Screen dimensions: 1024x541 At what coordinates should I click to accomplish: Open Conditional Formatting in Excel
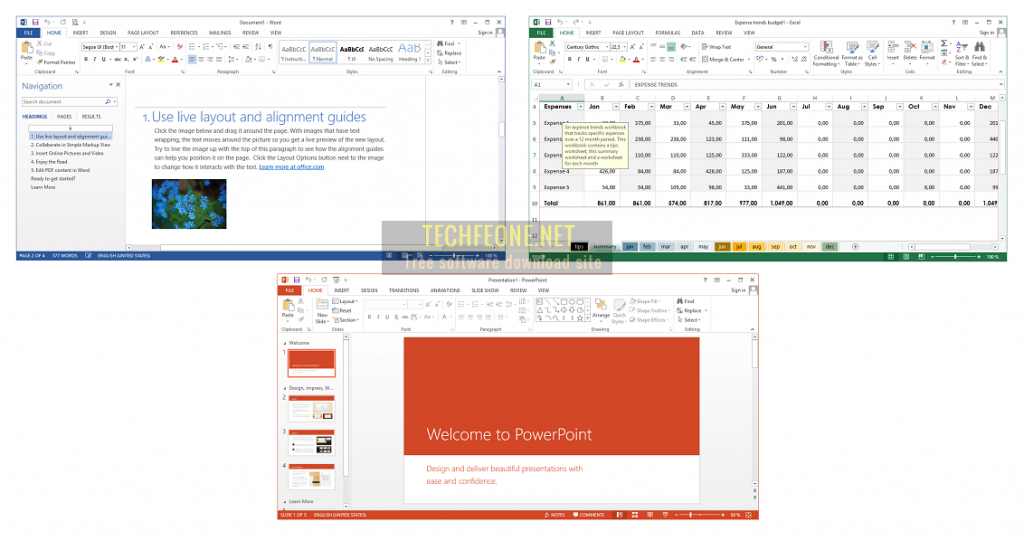coord(826,54)
